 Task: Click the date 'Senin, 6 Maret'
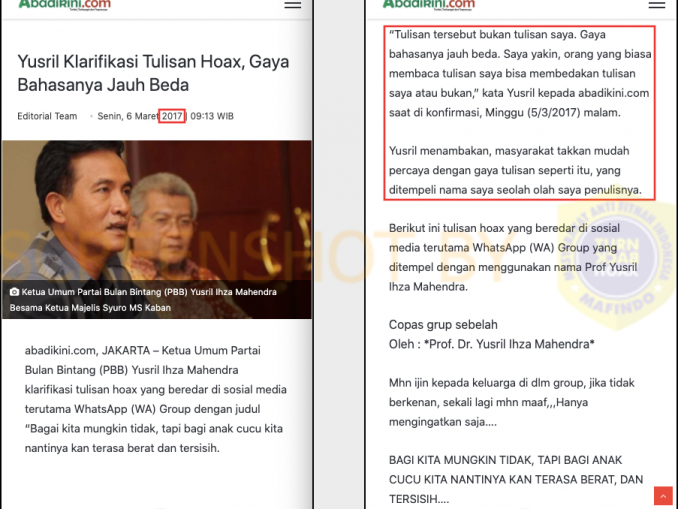[x=128, y=116]
